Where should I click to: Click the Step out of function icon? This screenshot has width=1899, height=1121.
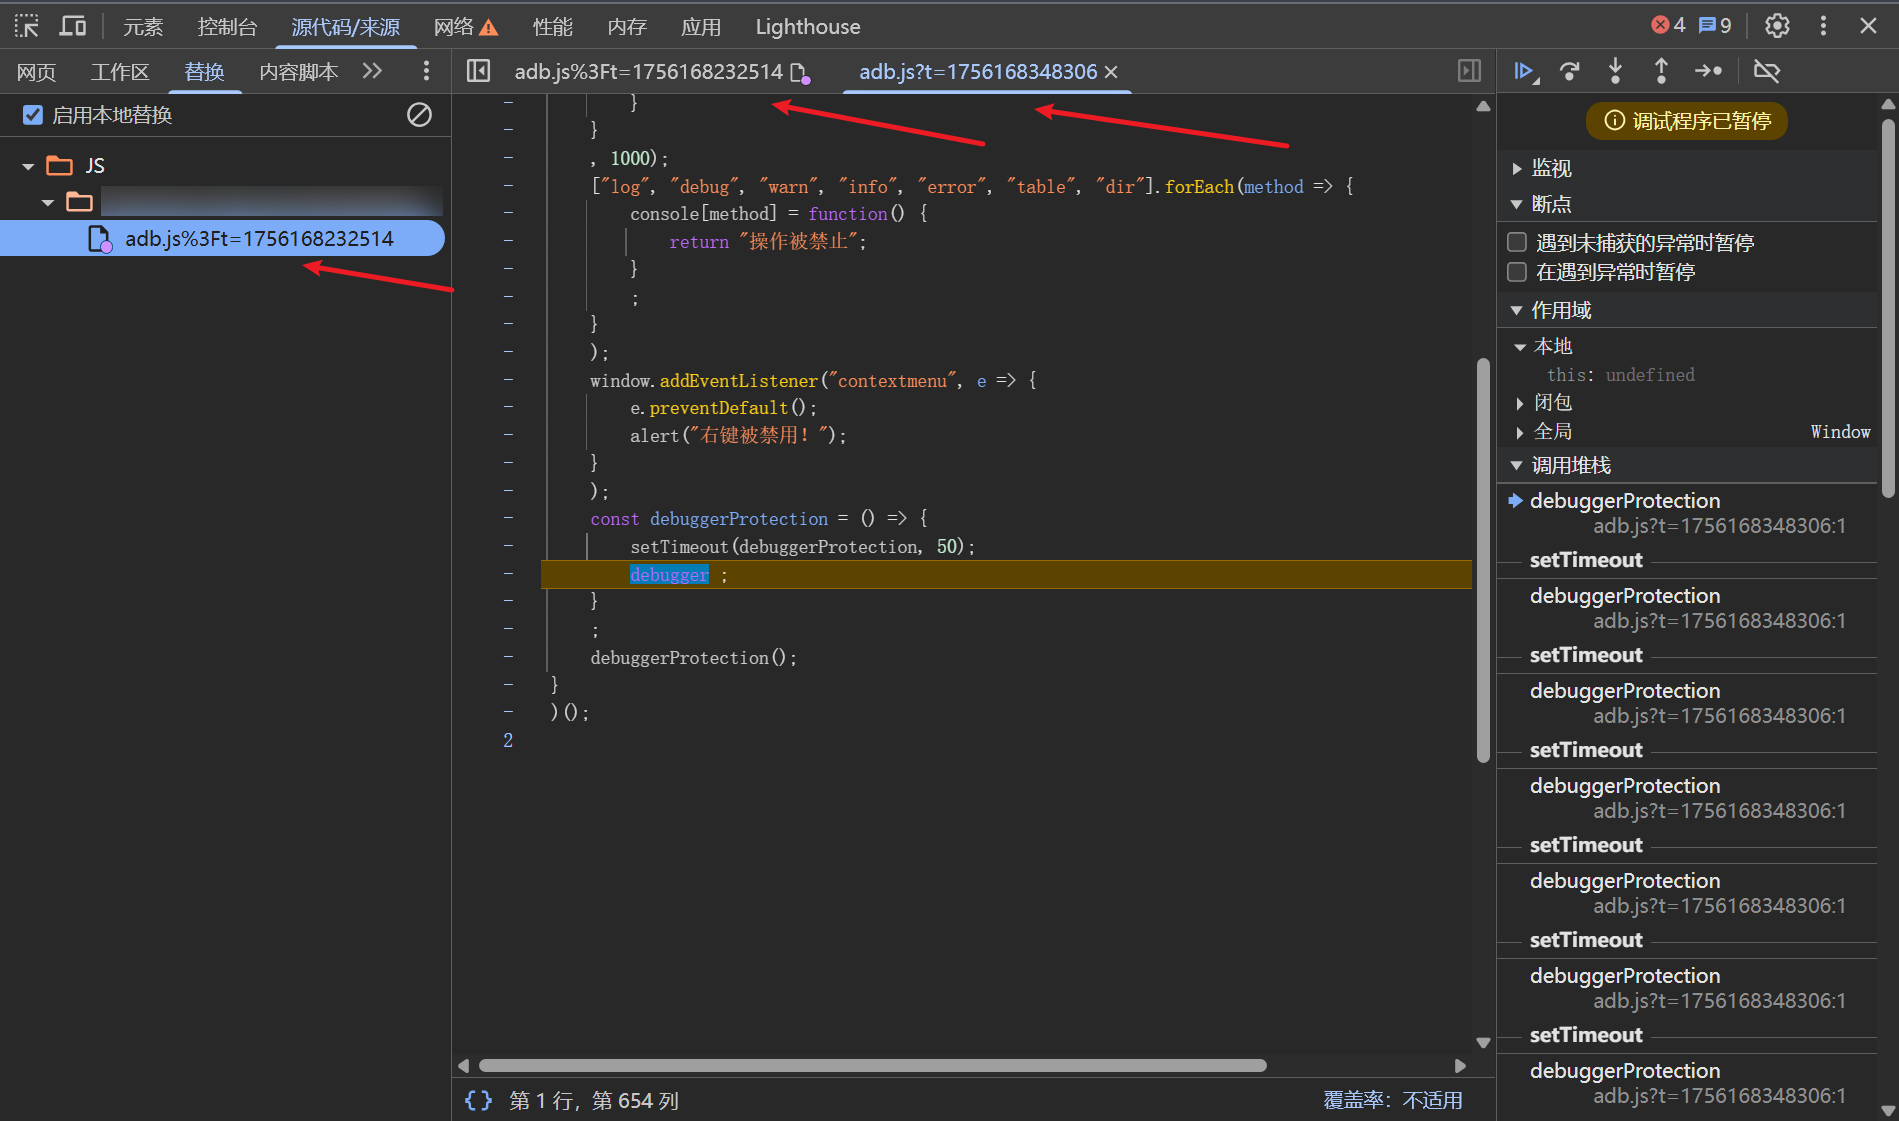[1661, 71]
